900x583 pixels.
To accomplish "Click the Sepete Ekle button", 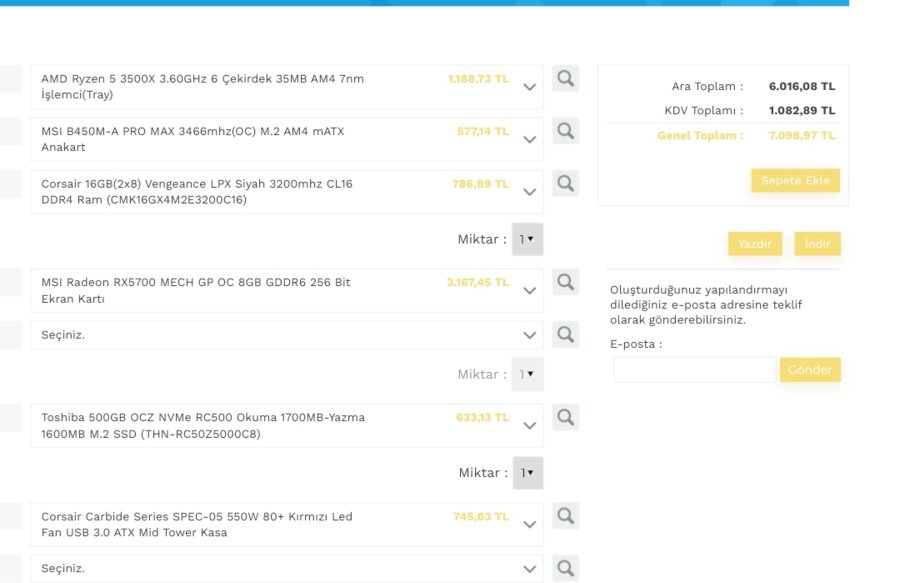I will point(795,181).
